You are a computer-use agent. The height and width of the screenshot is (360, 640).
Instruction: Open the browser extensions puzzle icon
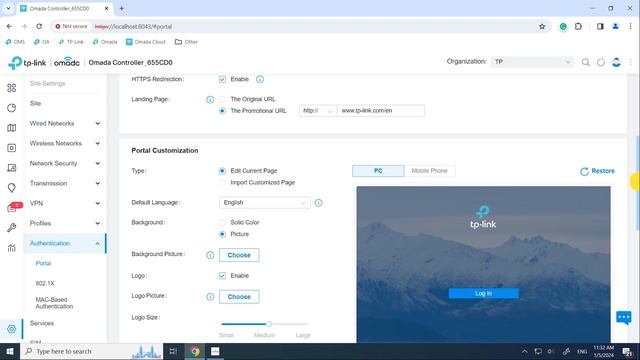578,27
